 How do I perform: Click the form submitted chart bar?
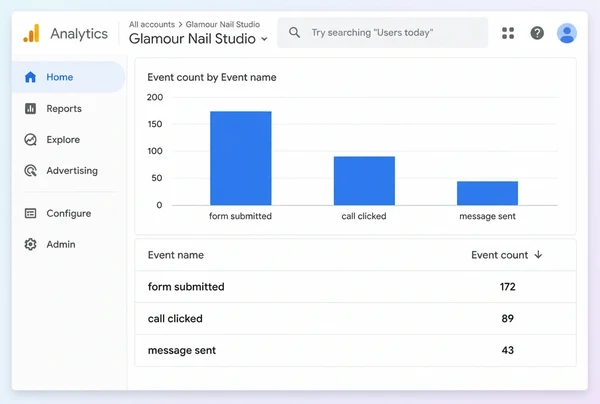241,158
